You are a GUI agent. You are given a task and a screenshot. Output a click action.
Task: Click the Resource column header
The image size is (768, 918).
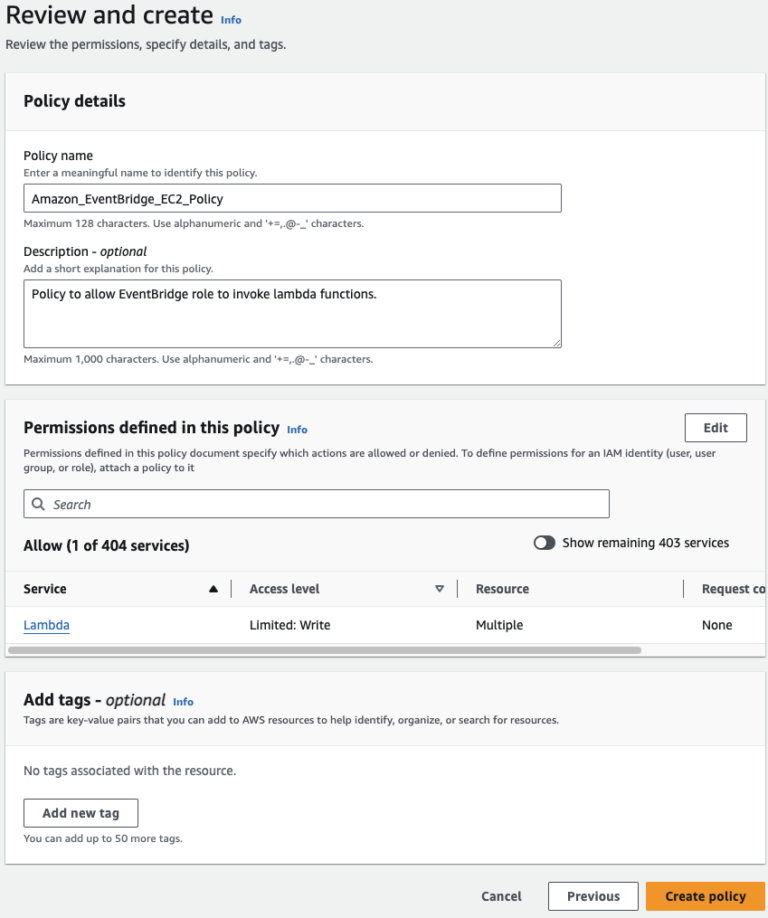(x=501, y=588)
